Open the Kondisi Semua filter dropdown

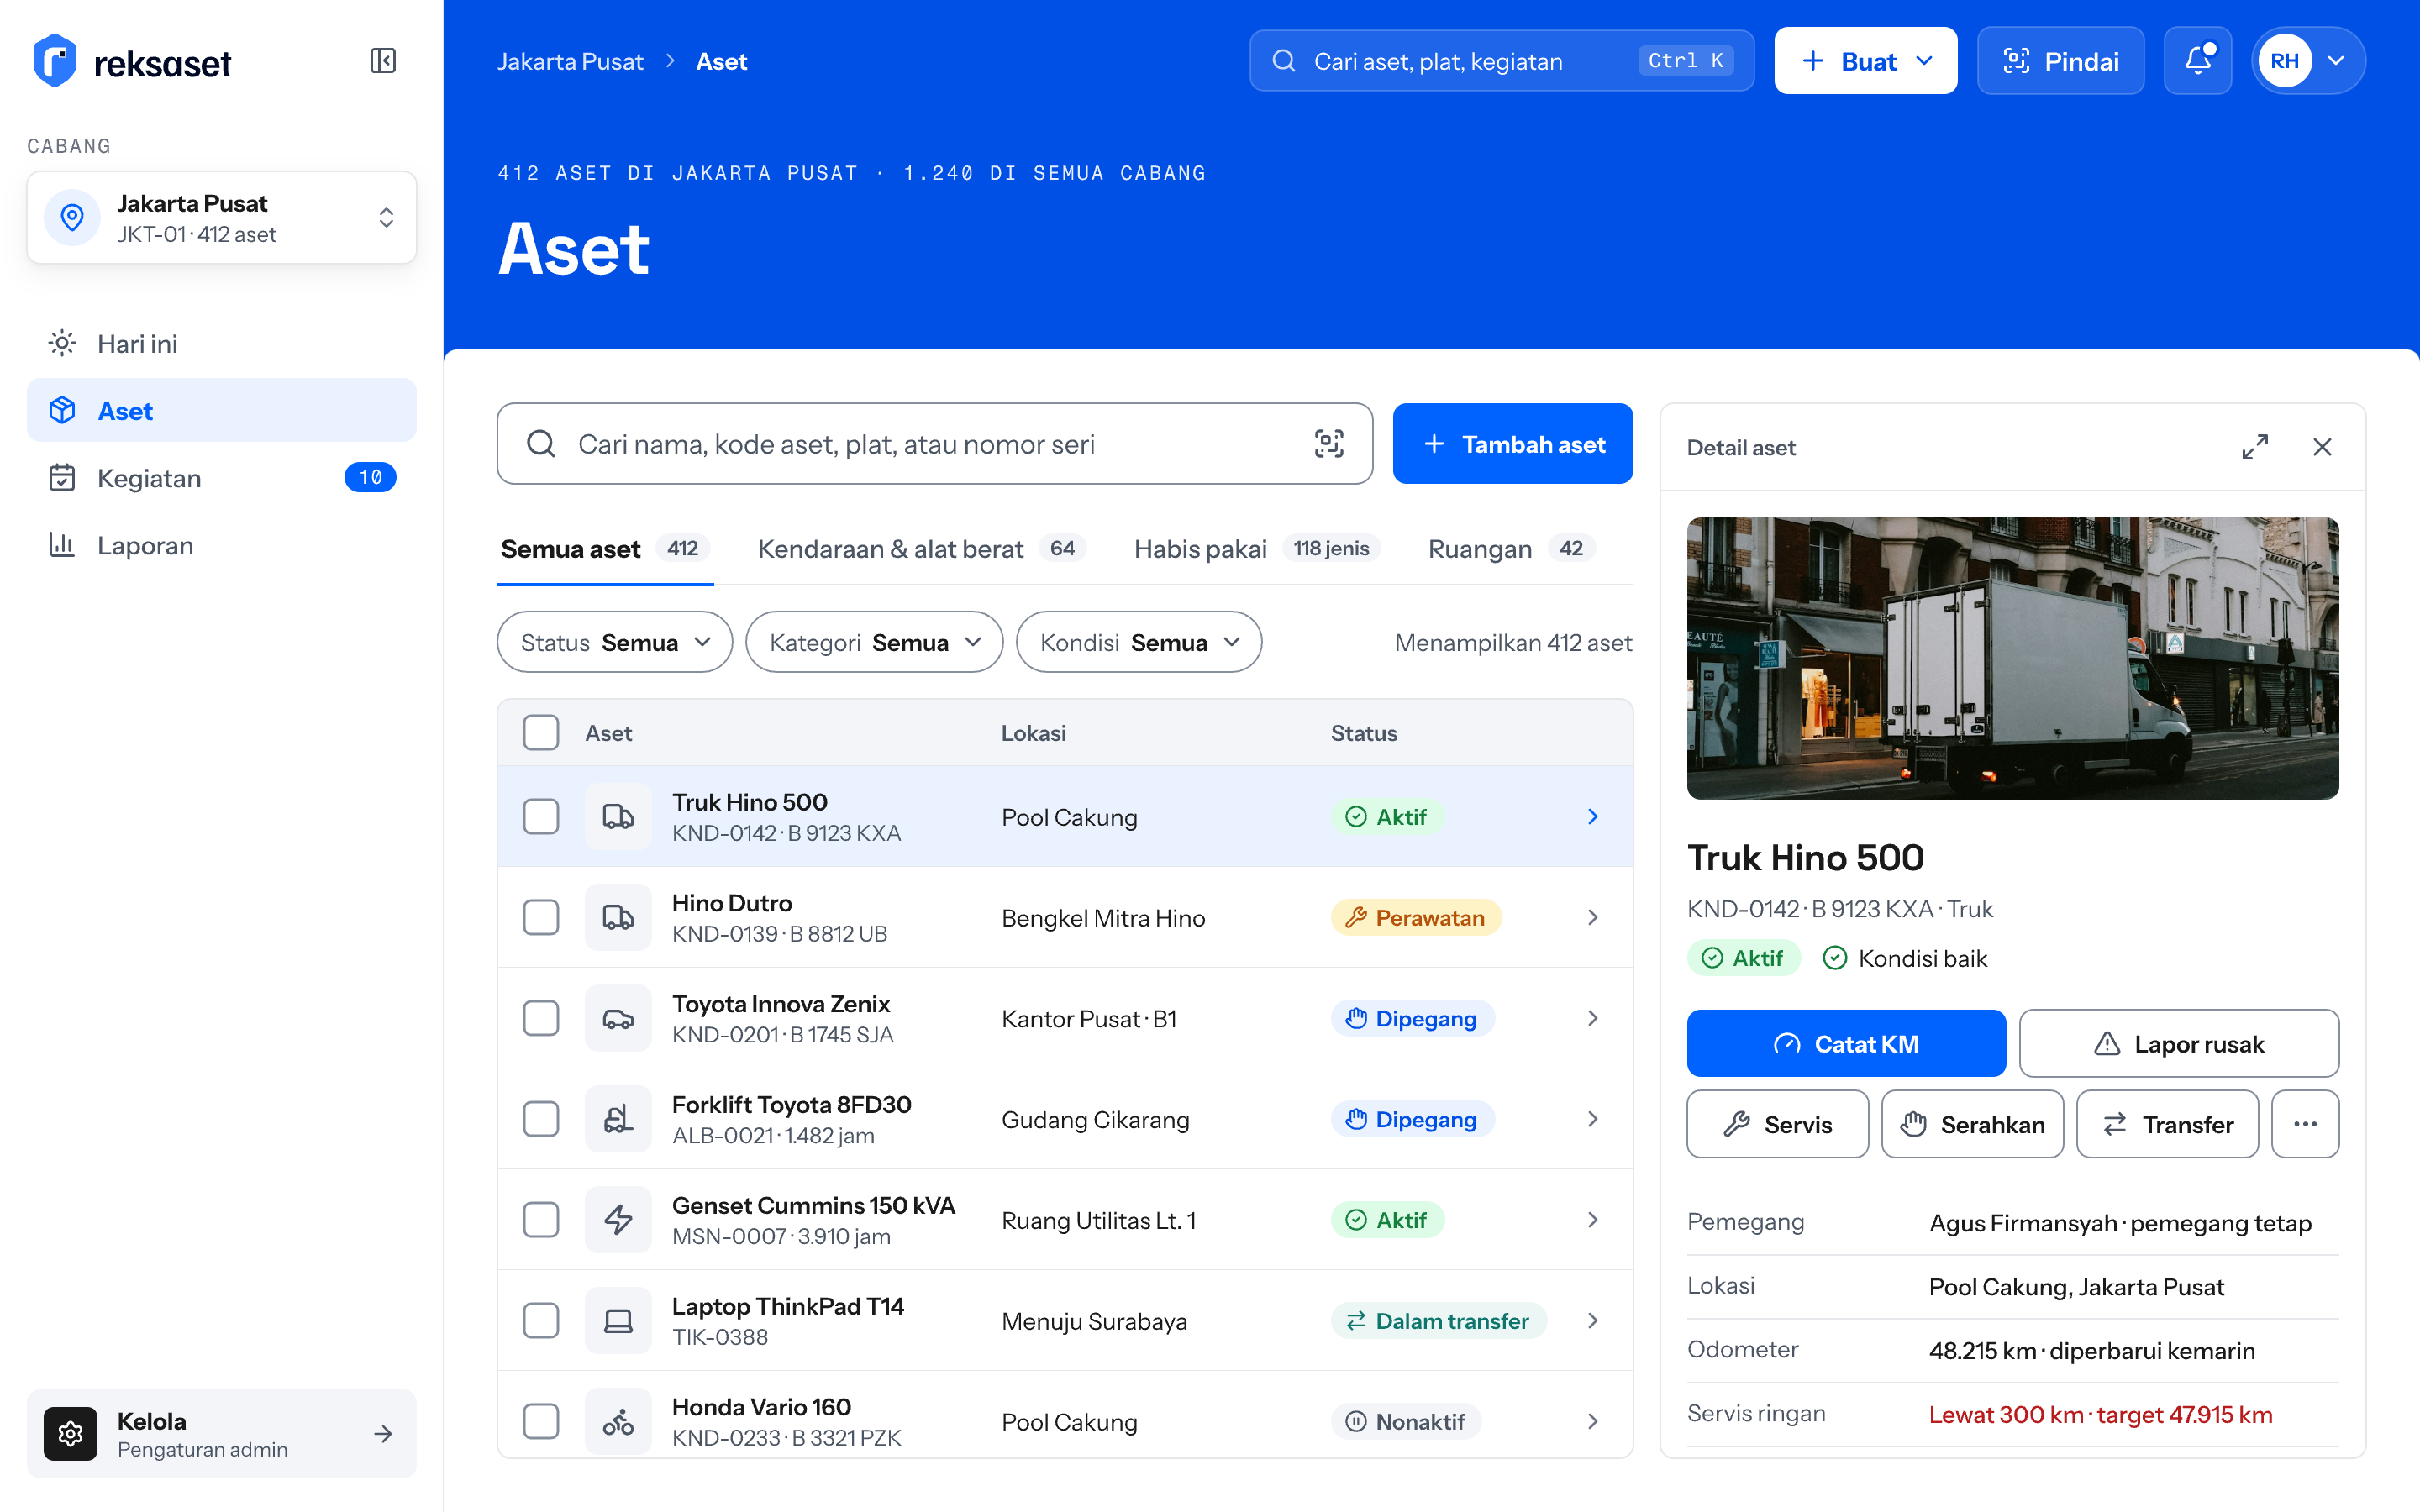[1139, 642]
